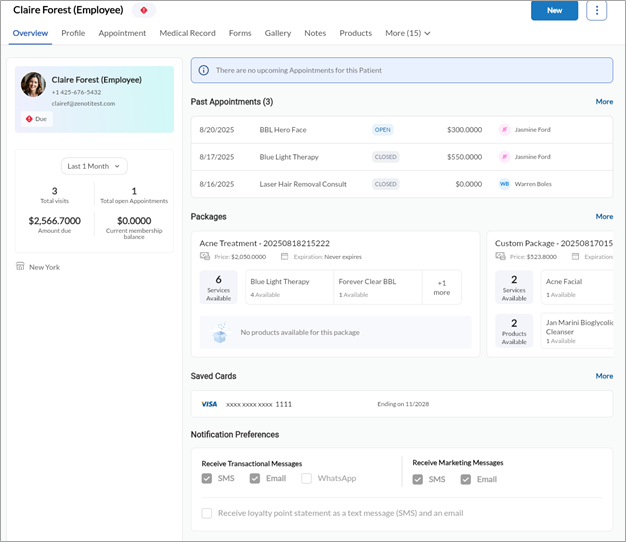Select the saved Visa card ending 1111
Image resolution: width=626 pixels, height=542 pixels.
pos(402,404)
